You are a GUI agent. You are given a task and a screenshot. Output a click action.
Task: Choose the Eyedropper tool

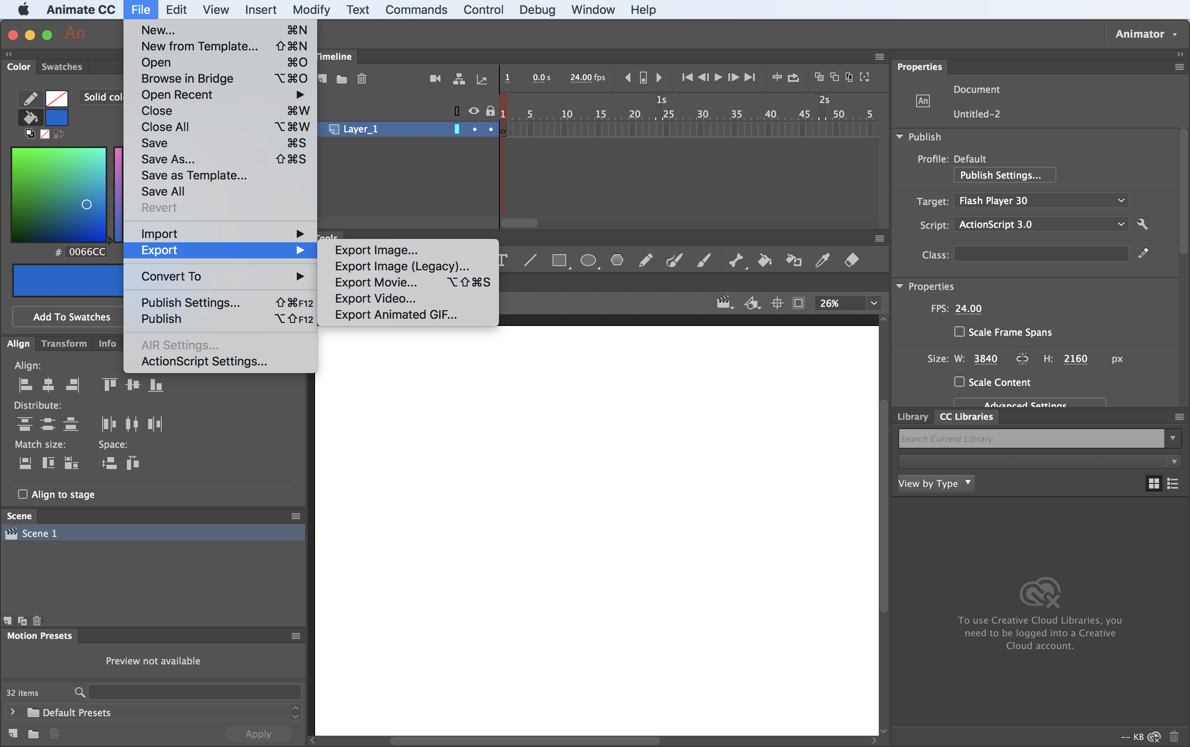pyautogui.click(x=822, y=260)
